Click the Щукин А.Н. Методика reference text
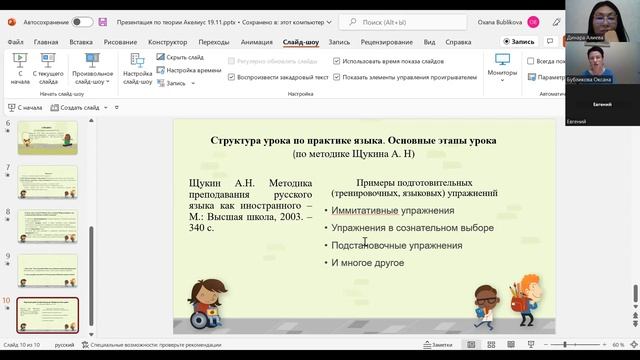Viewport: 640px width, 360px height. [x=250, y=205]
